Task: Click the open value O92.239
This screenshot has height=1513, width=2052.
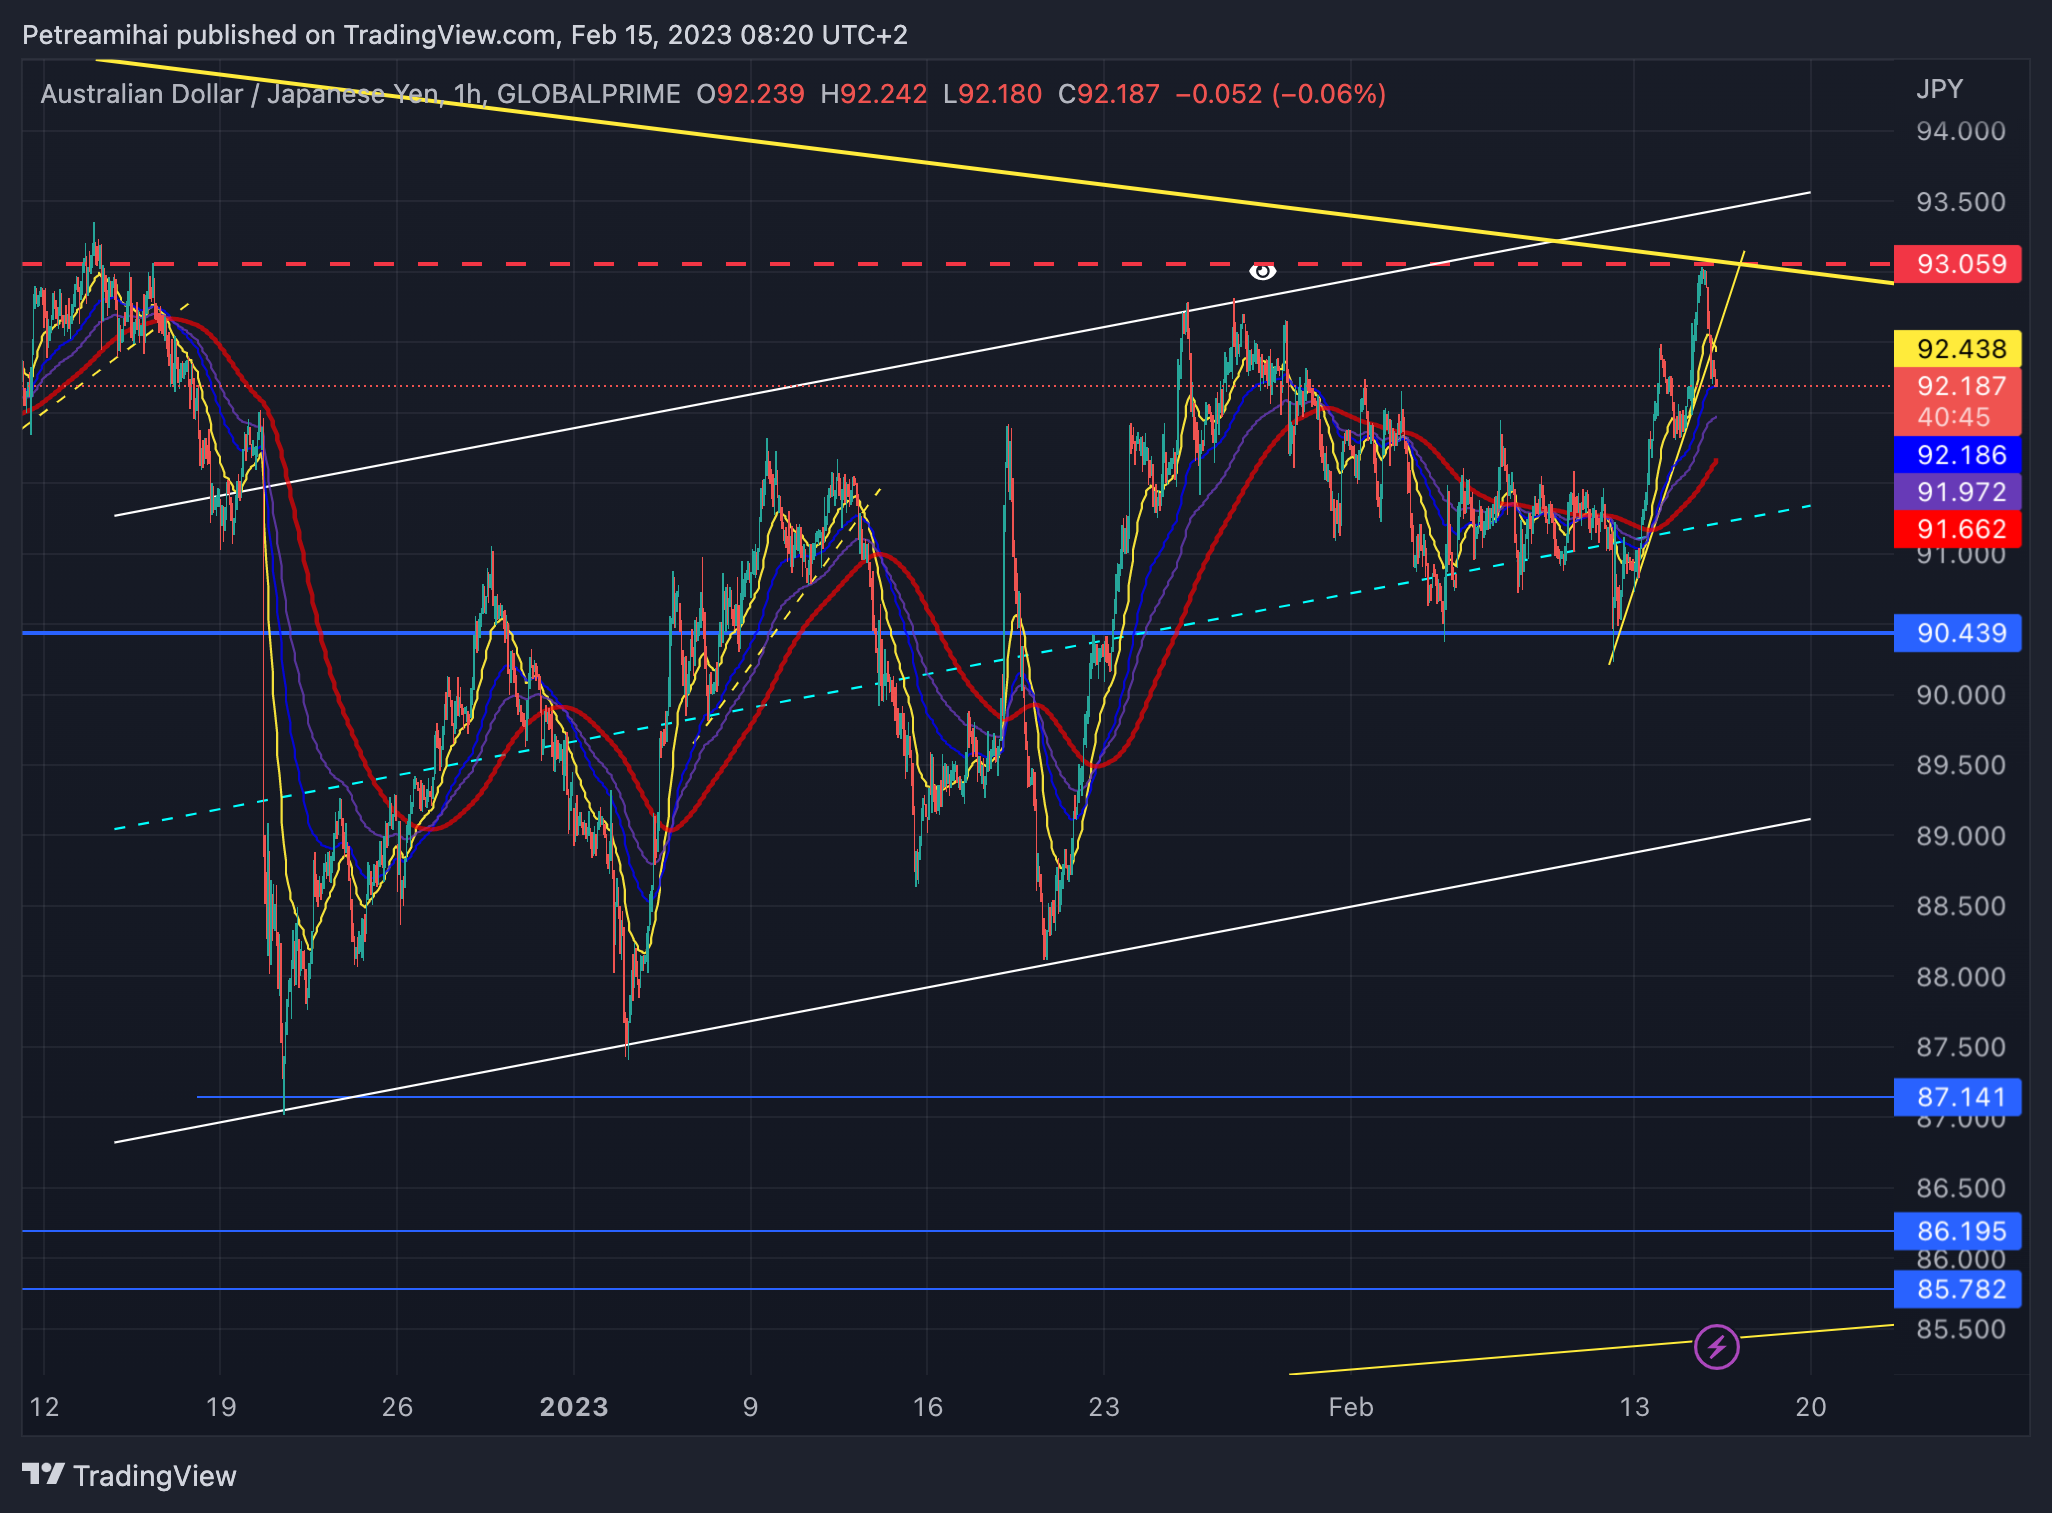Action: (750, 94)
